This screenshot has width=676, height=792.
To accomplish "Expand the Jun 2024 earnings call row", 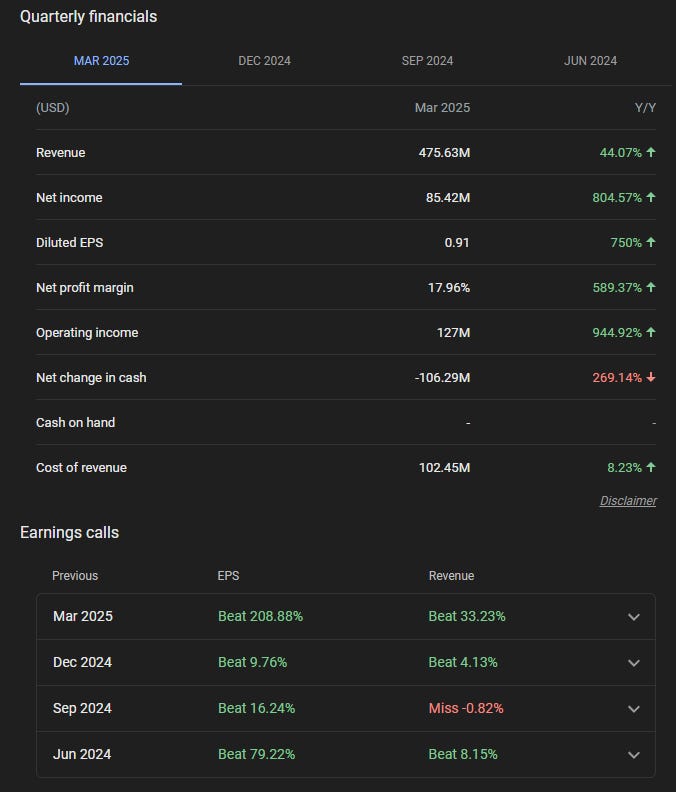I will [346, 755].
